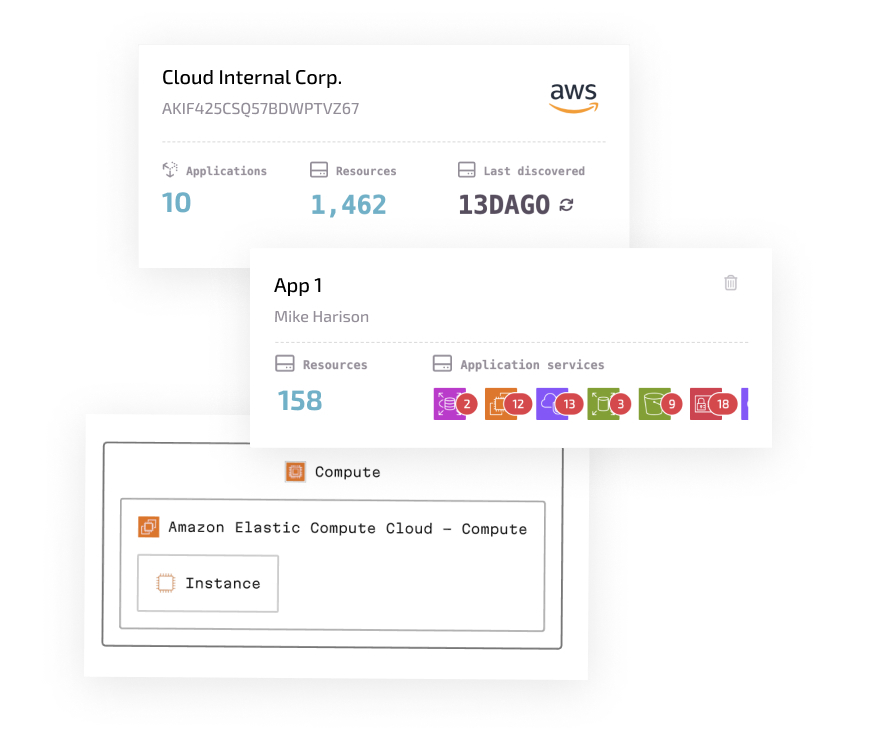Click the badge showing 18 on red service

point(724,404)
